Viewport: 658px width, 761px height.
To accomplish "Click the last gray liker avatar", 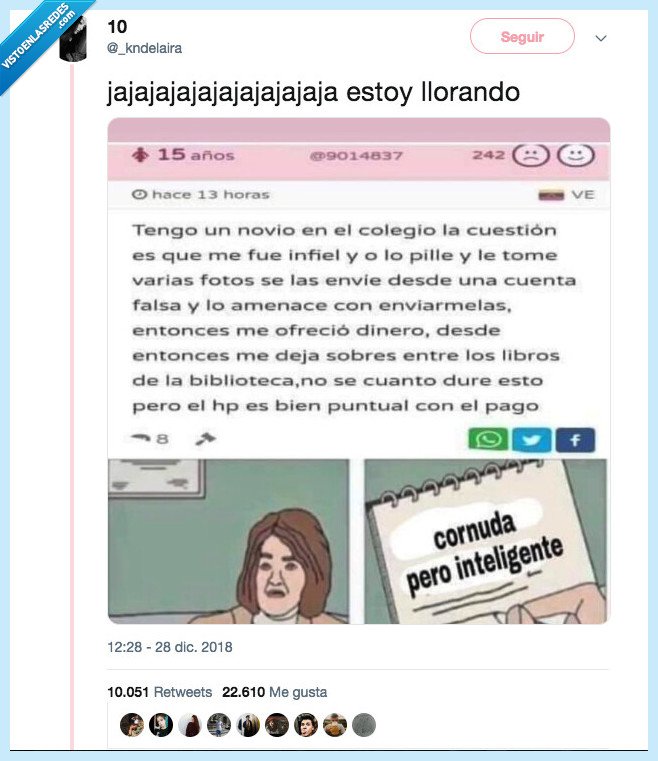I will 364,725.
